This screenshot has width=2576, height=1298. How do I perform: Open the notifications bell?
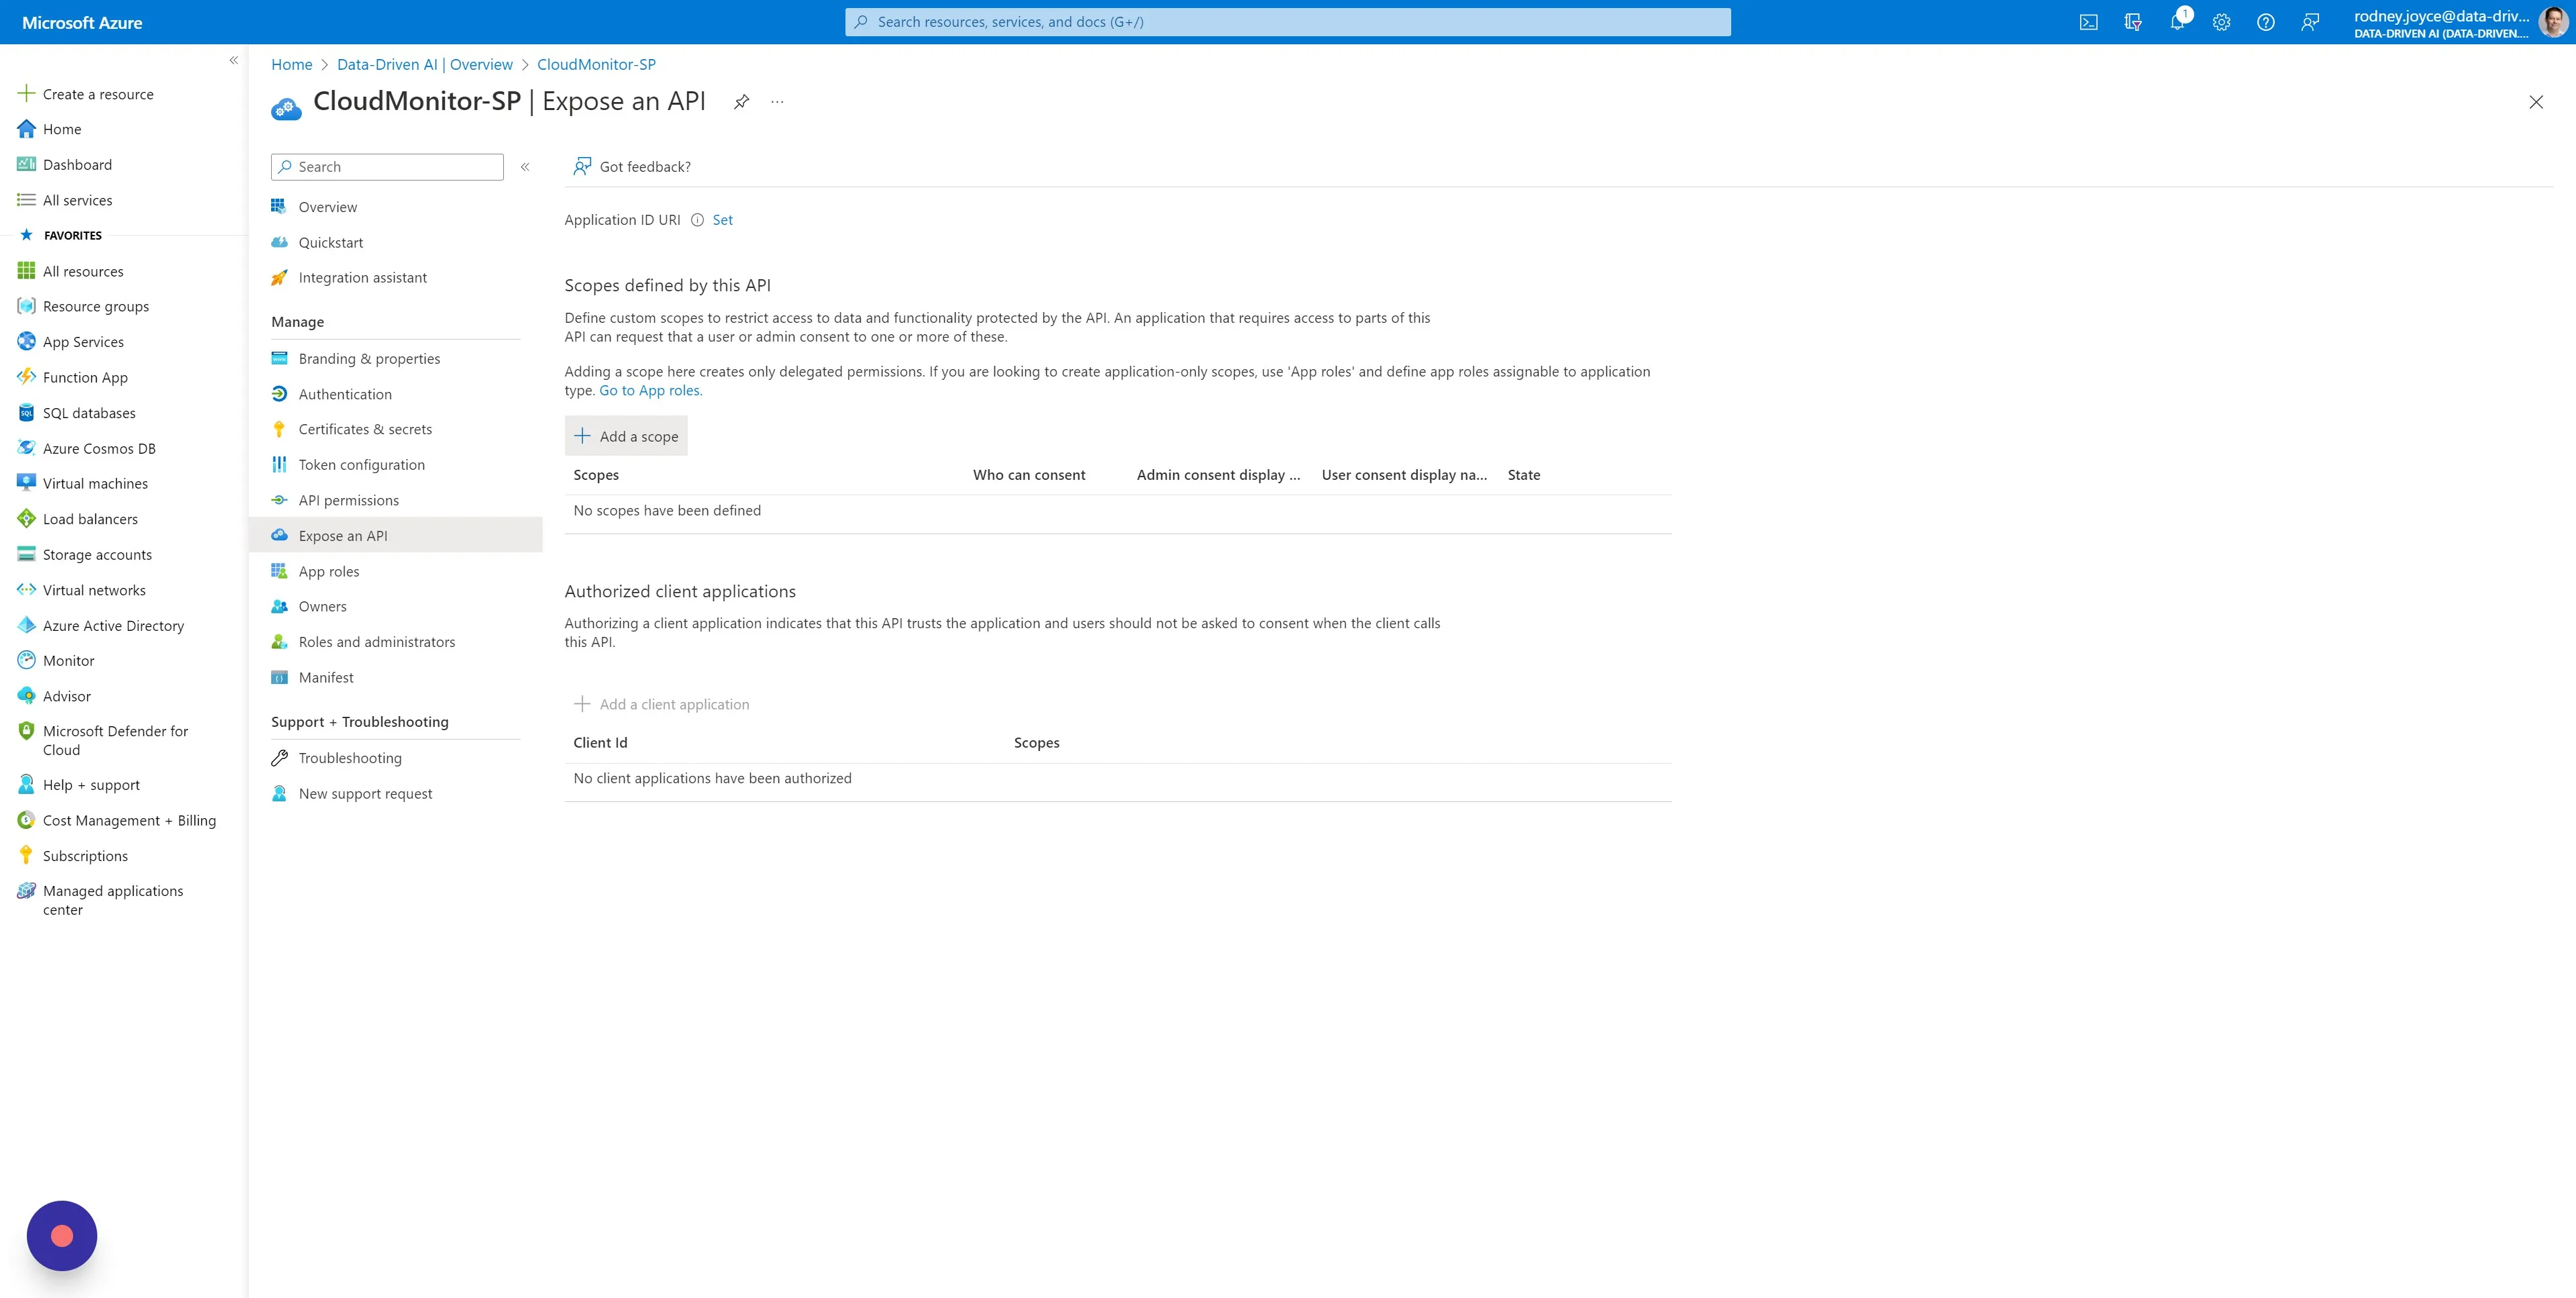click(x=2177, y=22)
